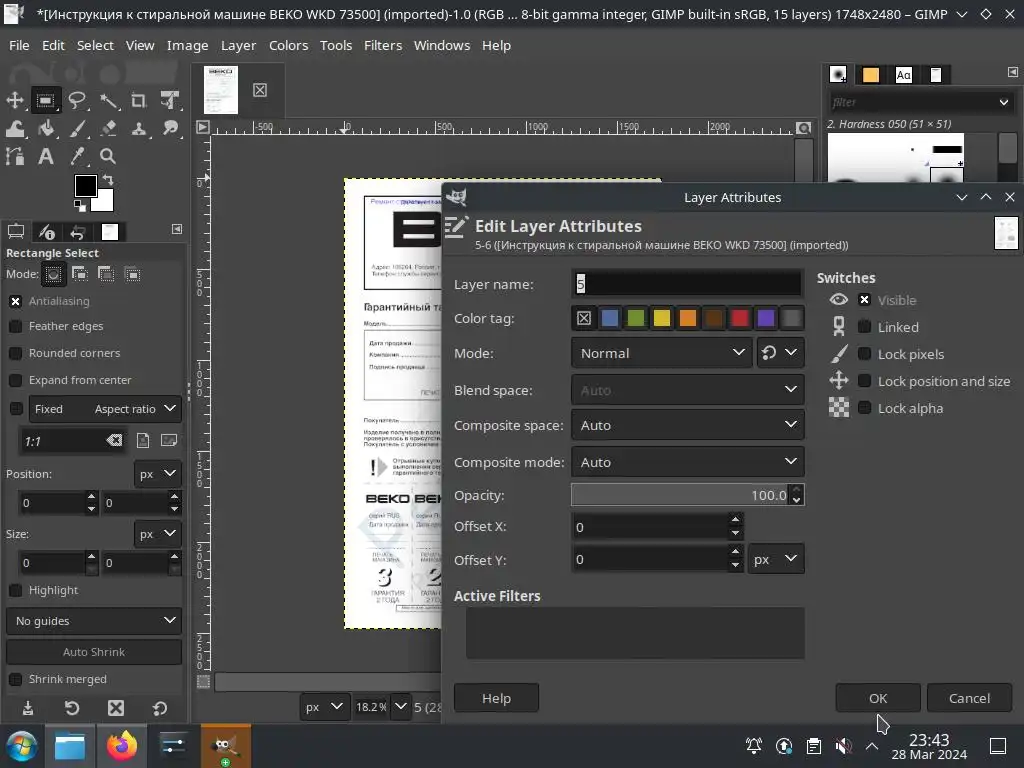Switch to the Undo History tab
Image resolution: width=1024 pixels, height=768 pixels.
pos(78,232)
